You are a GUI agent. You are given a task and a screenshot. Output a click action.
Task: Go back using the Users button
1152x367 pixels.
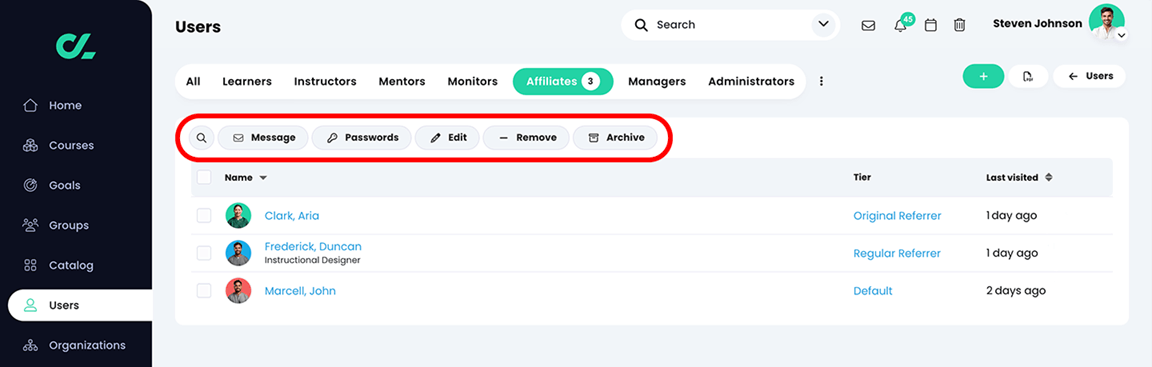click(x=1090, y=76)
